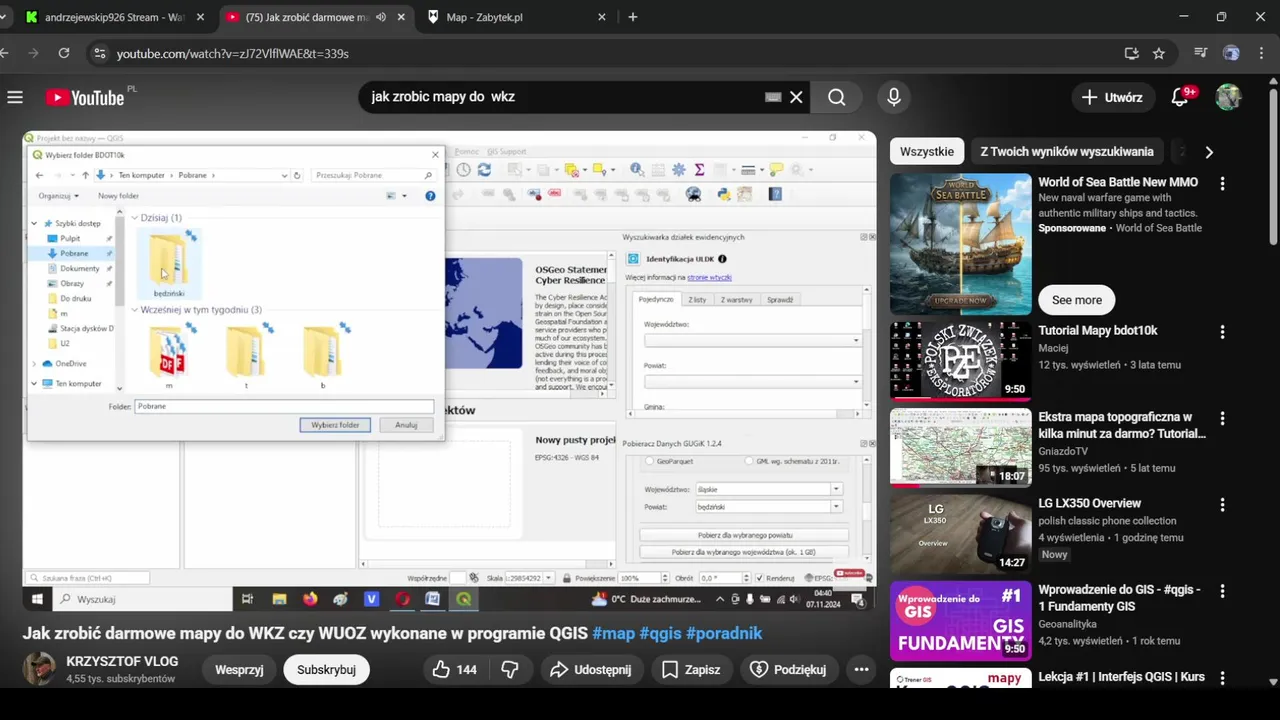
Task: Open the #qgis hashtag link
Action: coord(660,633)
